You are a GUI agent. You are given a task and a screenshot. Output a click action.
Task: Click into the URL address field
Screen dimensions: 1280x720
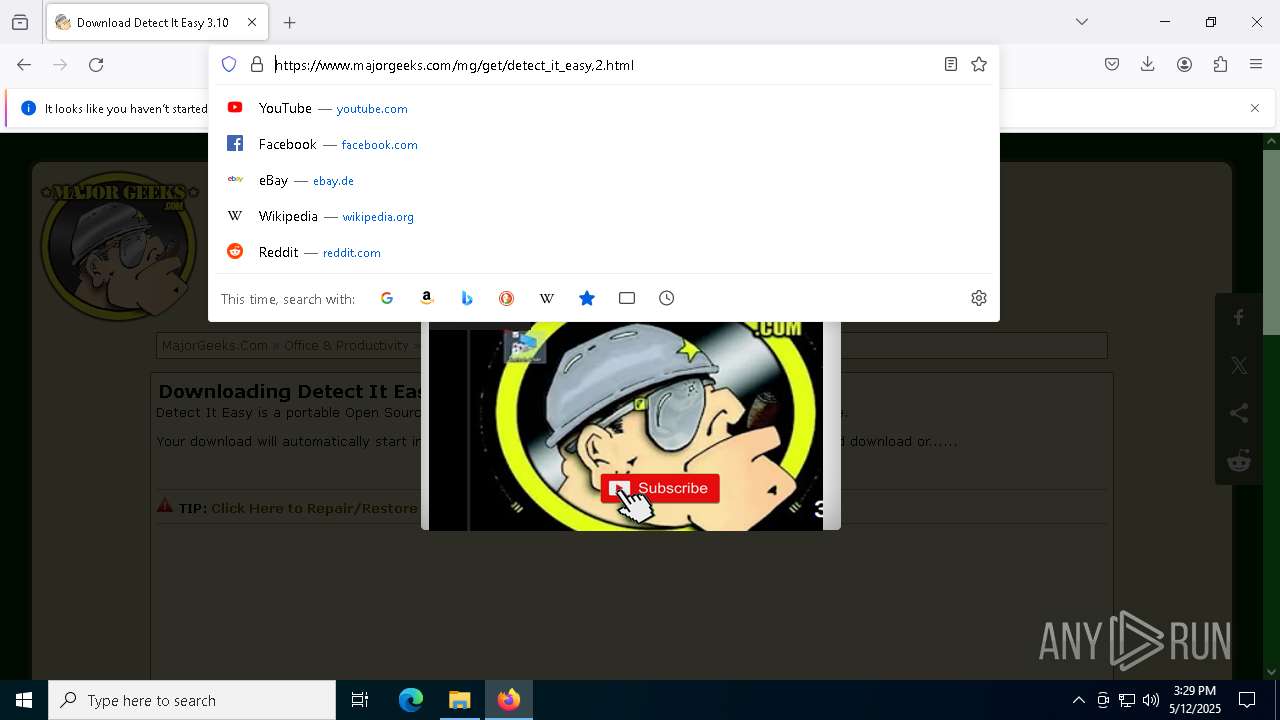pos(603,65)
